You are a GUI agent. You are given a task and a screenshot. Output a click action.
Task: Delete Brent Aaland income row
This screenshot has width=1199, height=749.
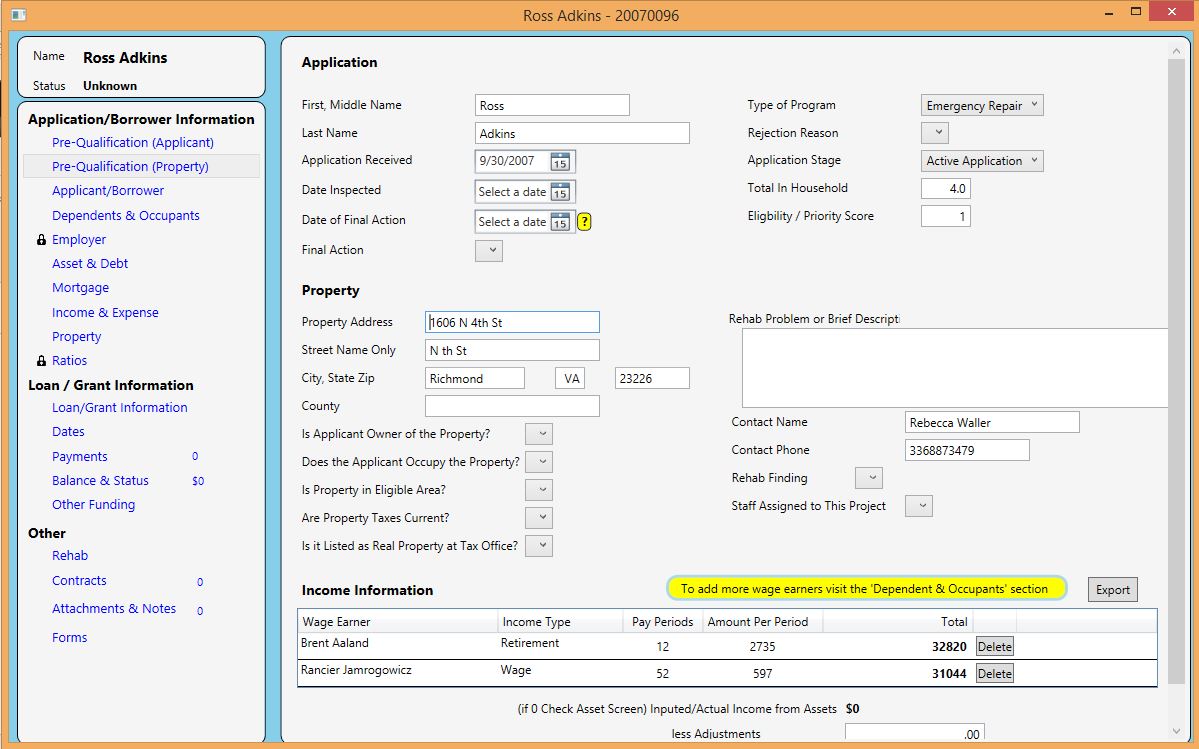pyautogui.click(x=994, y=647)
